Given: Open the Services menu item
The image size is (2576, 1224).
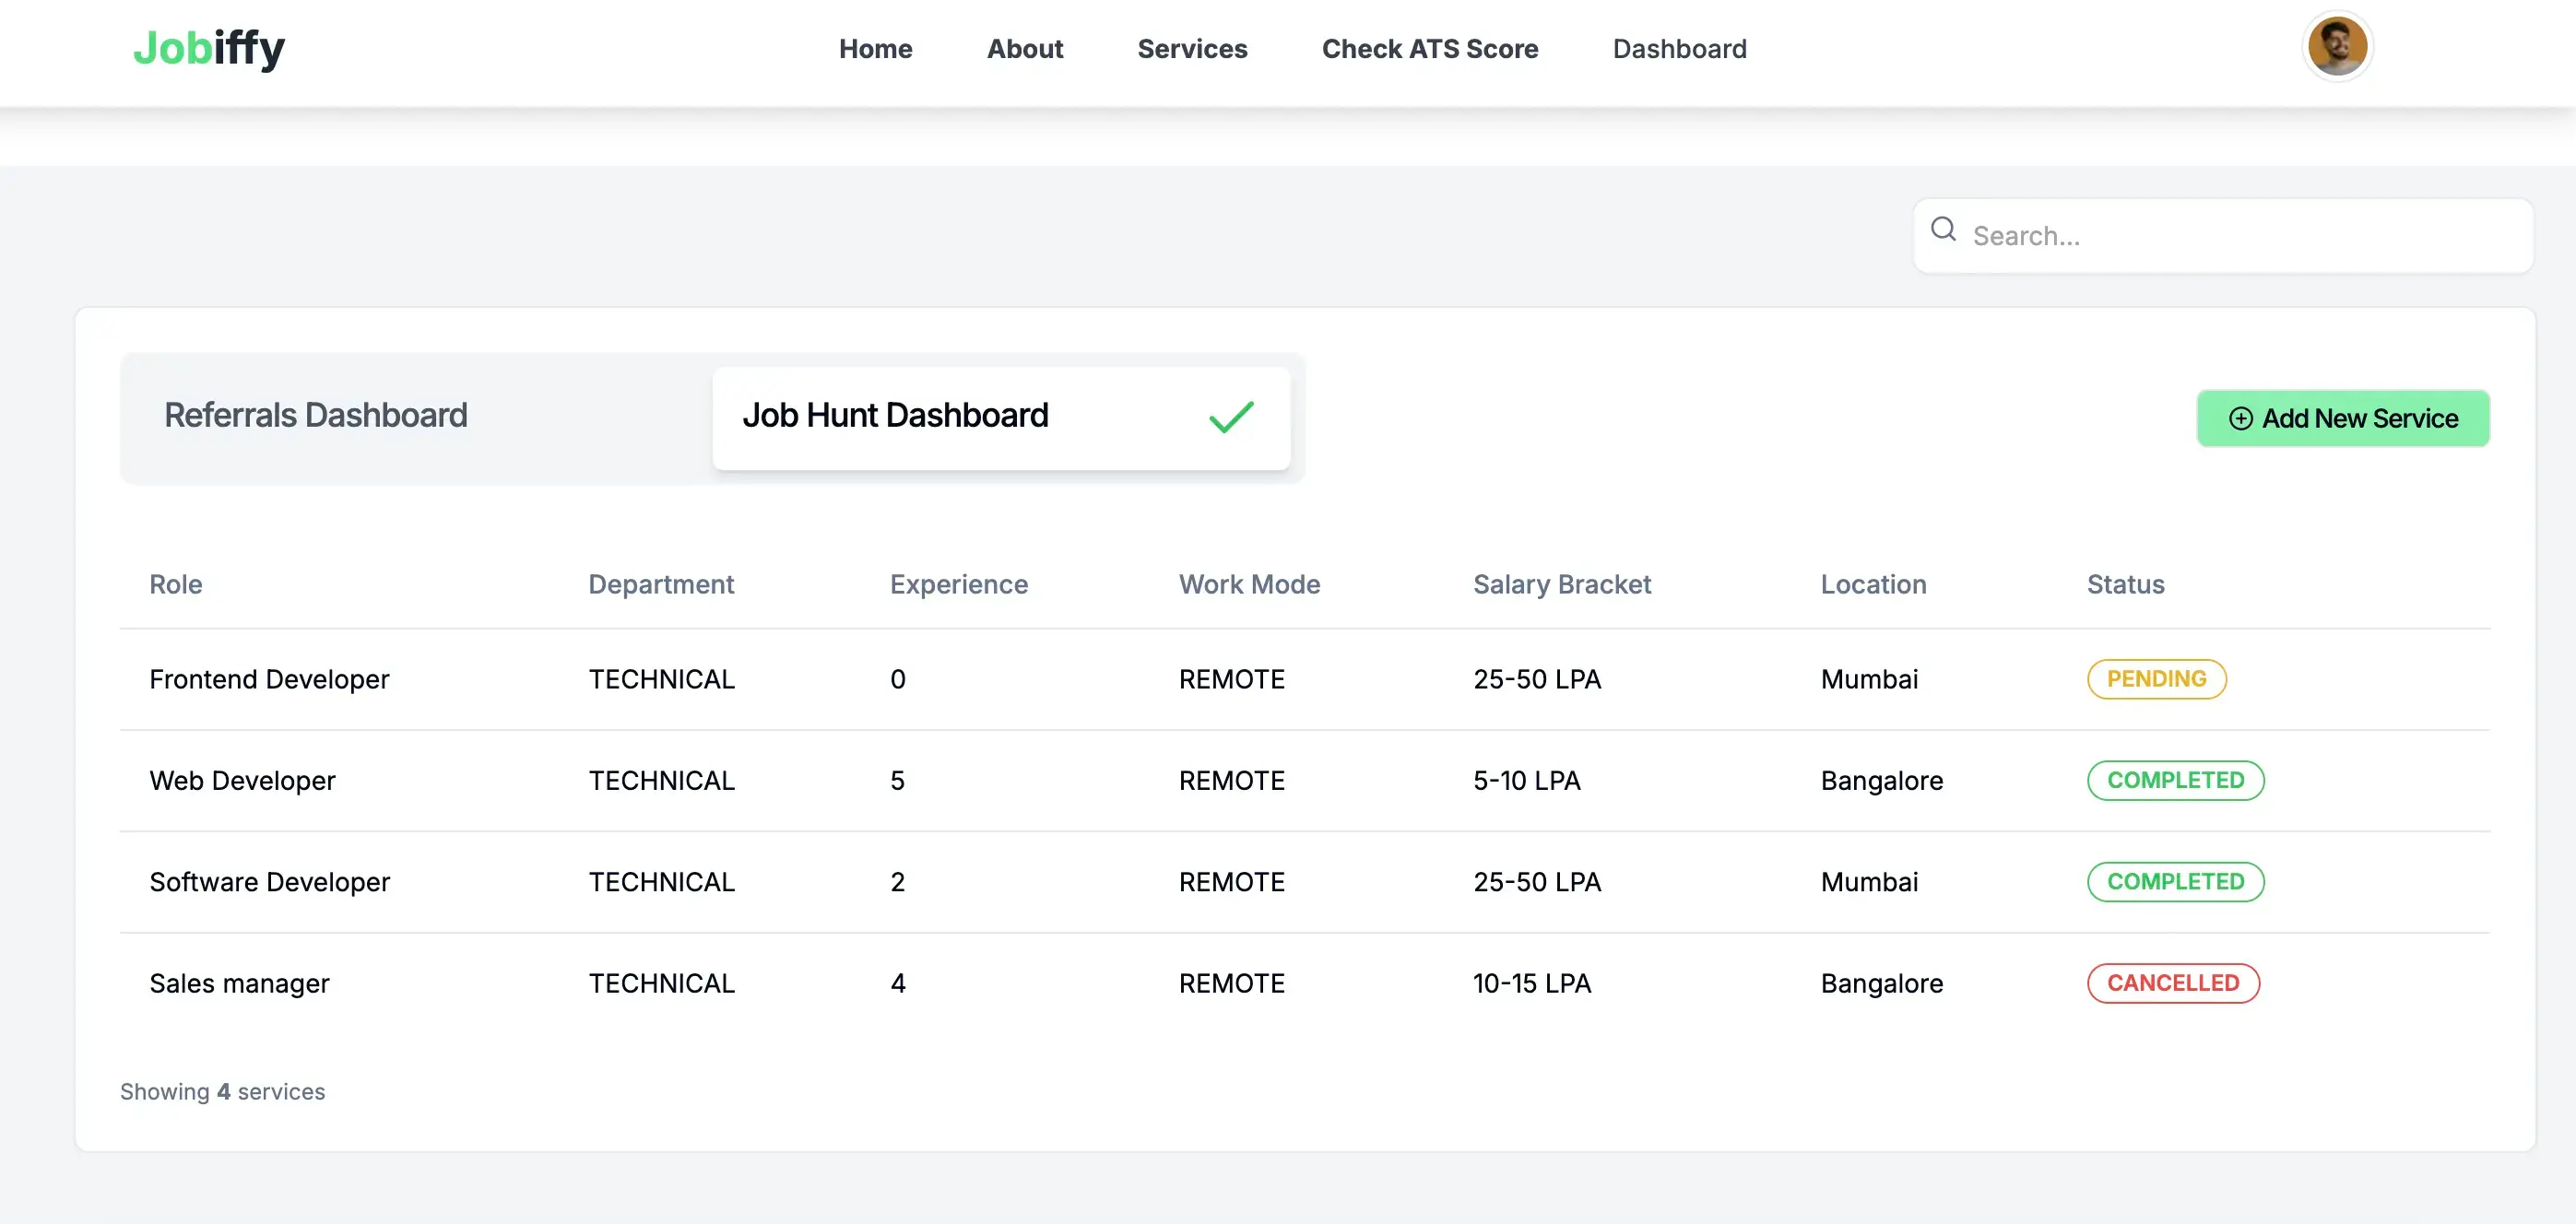Looking at the screenshot, I should point(1192,49).
